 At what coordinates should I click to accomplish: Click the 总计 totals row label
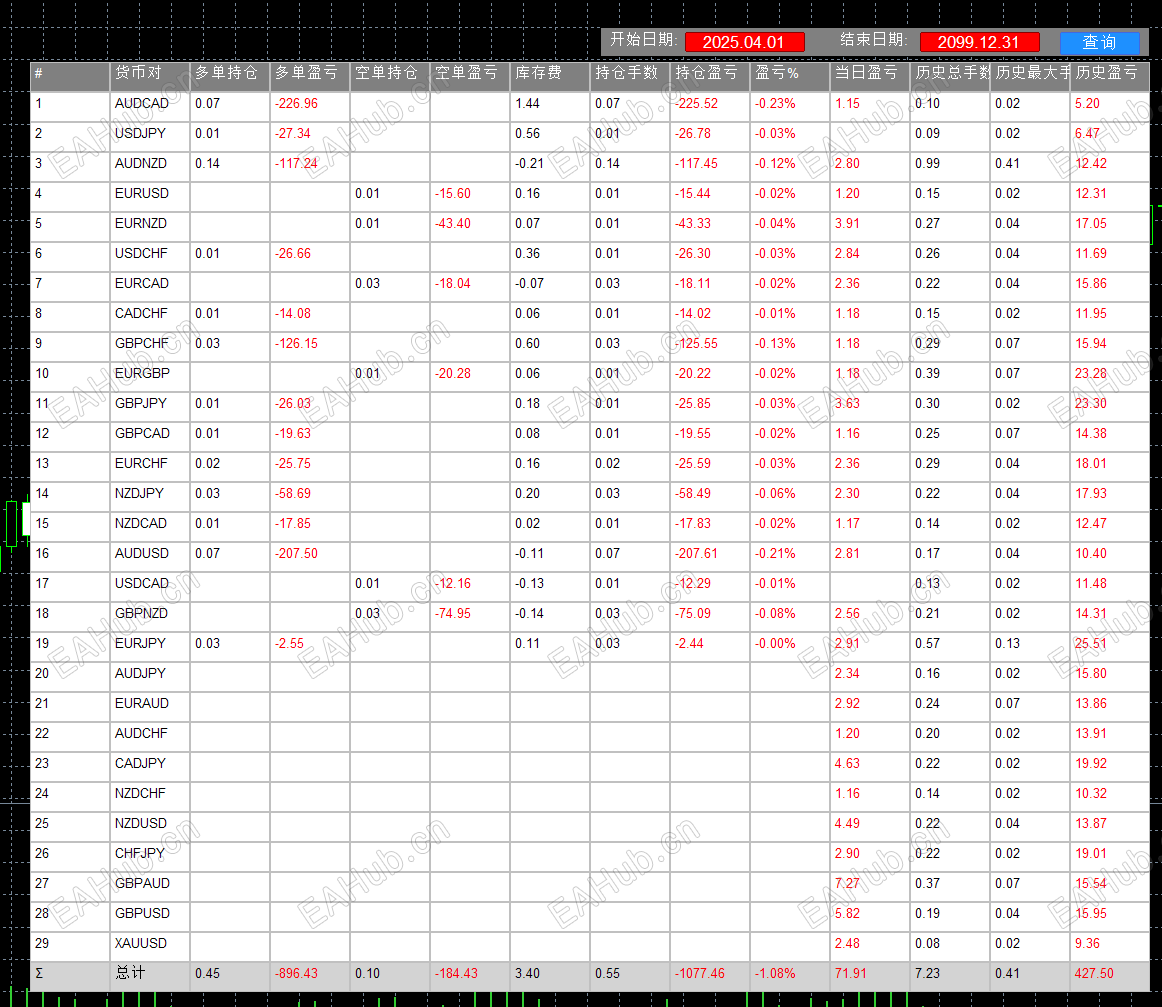130,974
